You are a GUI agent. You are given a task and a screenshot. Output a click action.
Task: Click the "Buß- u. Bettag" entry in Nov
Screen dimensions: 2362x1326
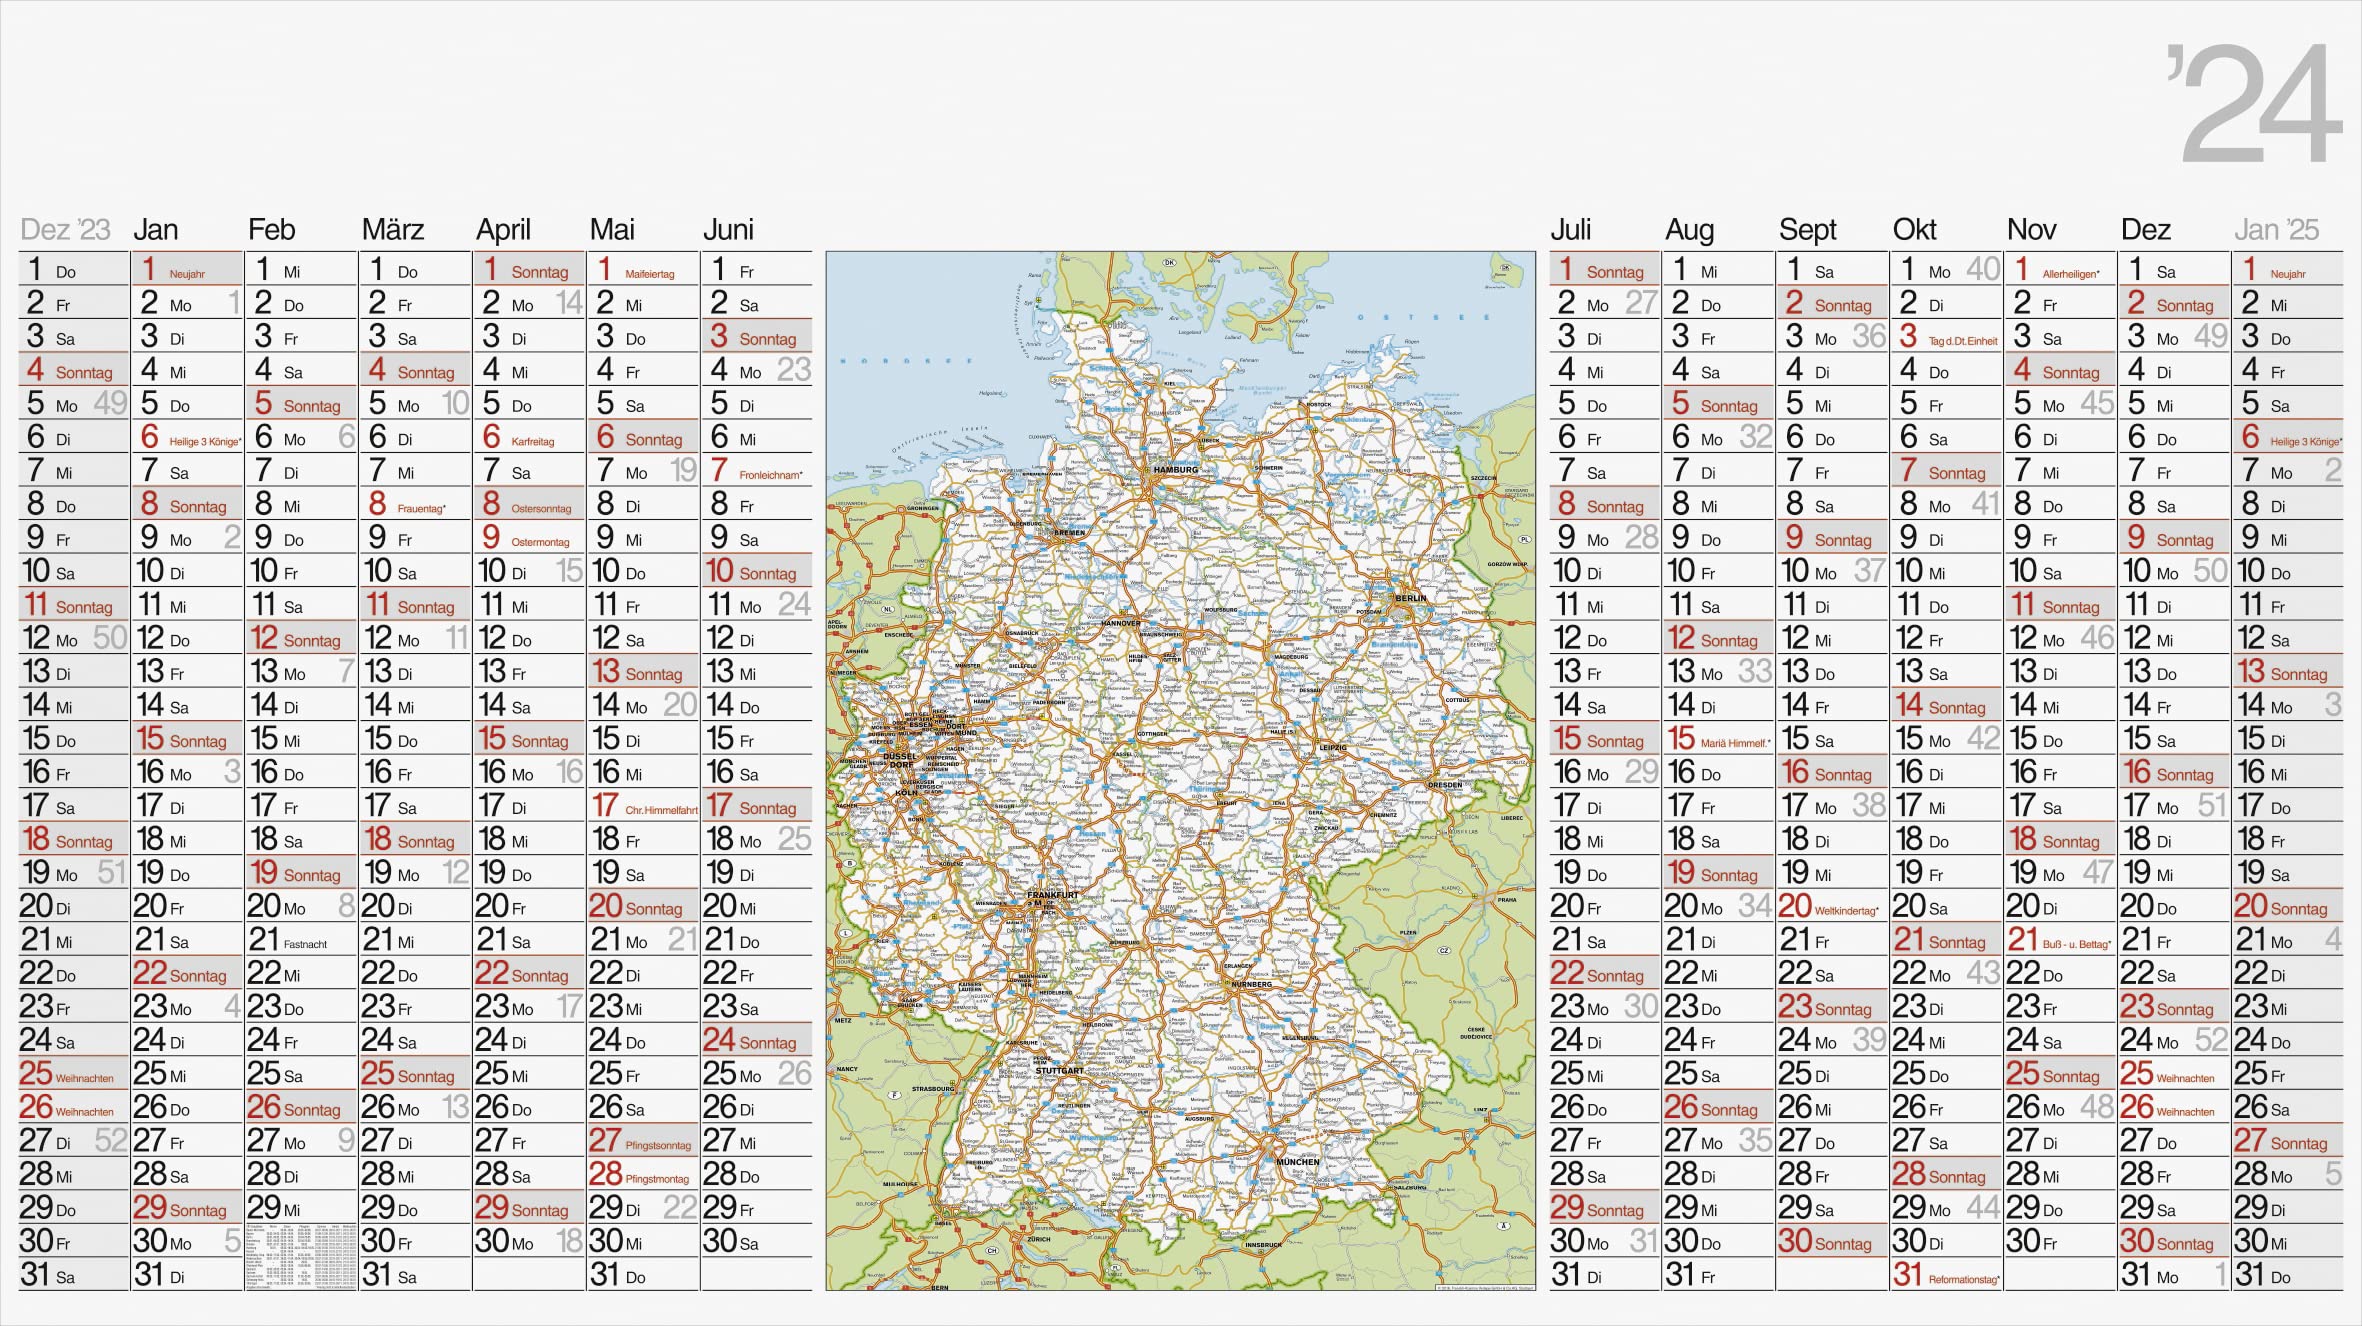pyautogui.click(x=2077, y=944)
